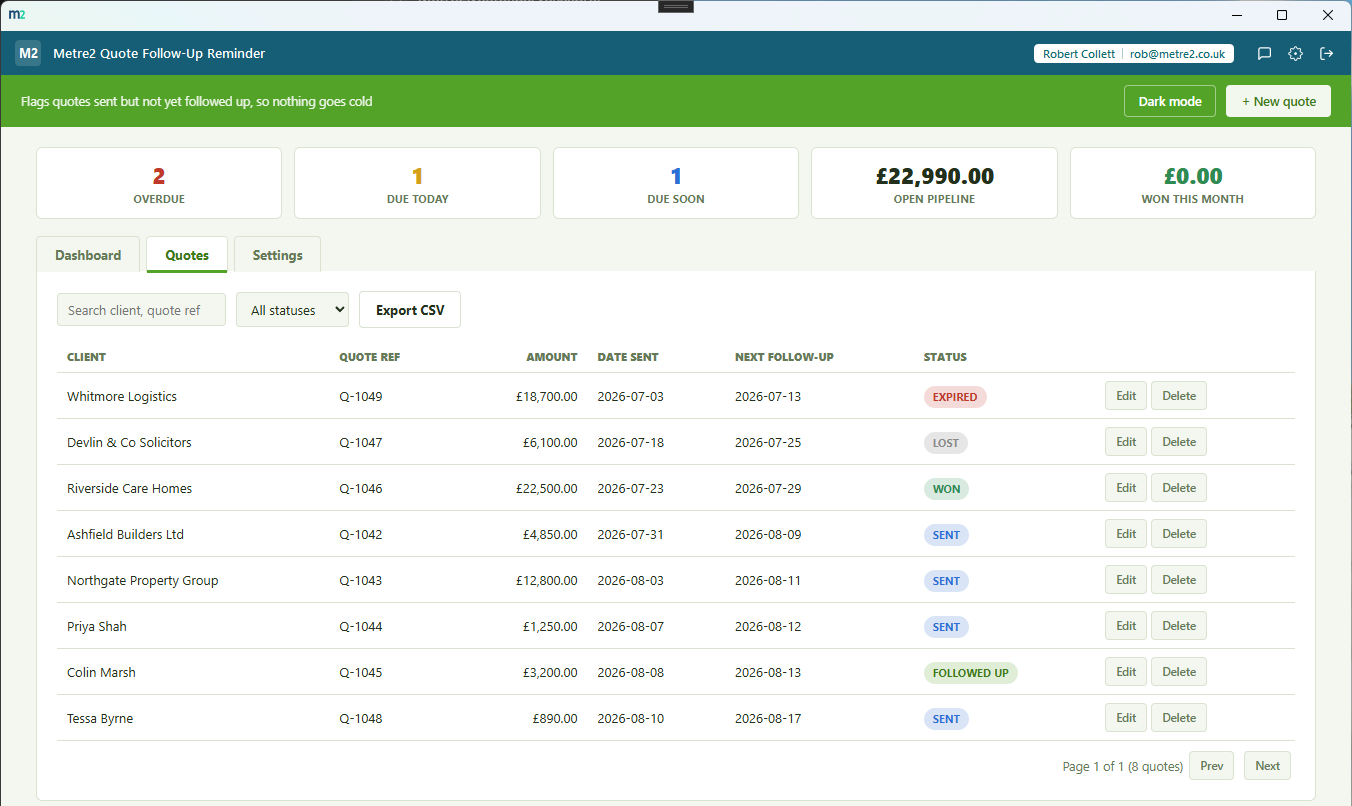Delete the Tessa Byrne quote
The image size is (1352, 806).
pyautogui.click(x=1179, y=718)
